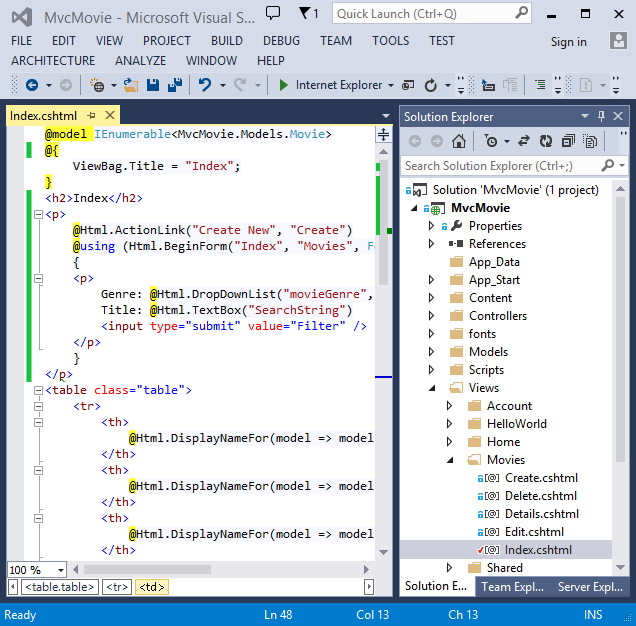Expand the Models folder

(x=431, y=352)
